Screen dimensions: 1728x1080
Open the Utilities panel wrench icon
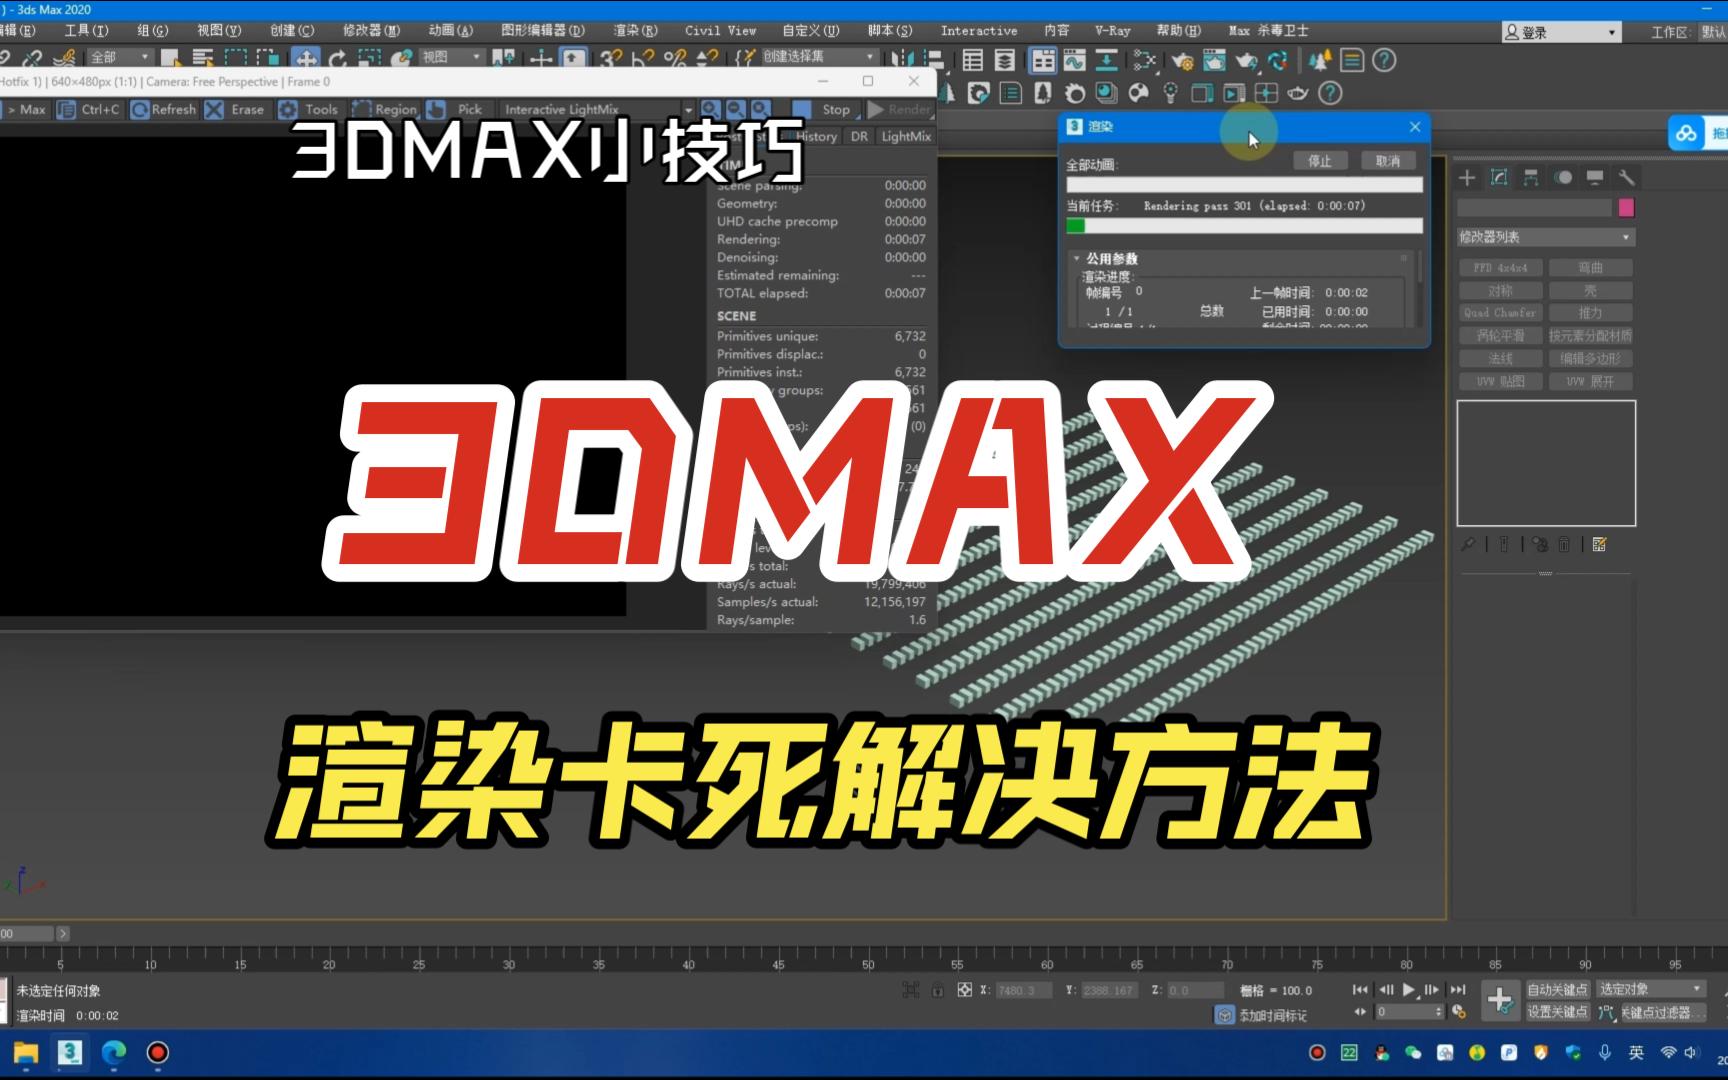point(1626,178)
